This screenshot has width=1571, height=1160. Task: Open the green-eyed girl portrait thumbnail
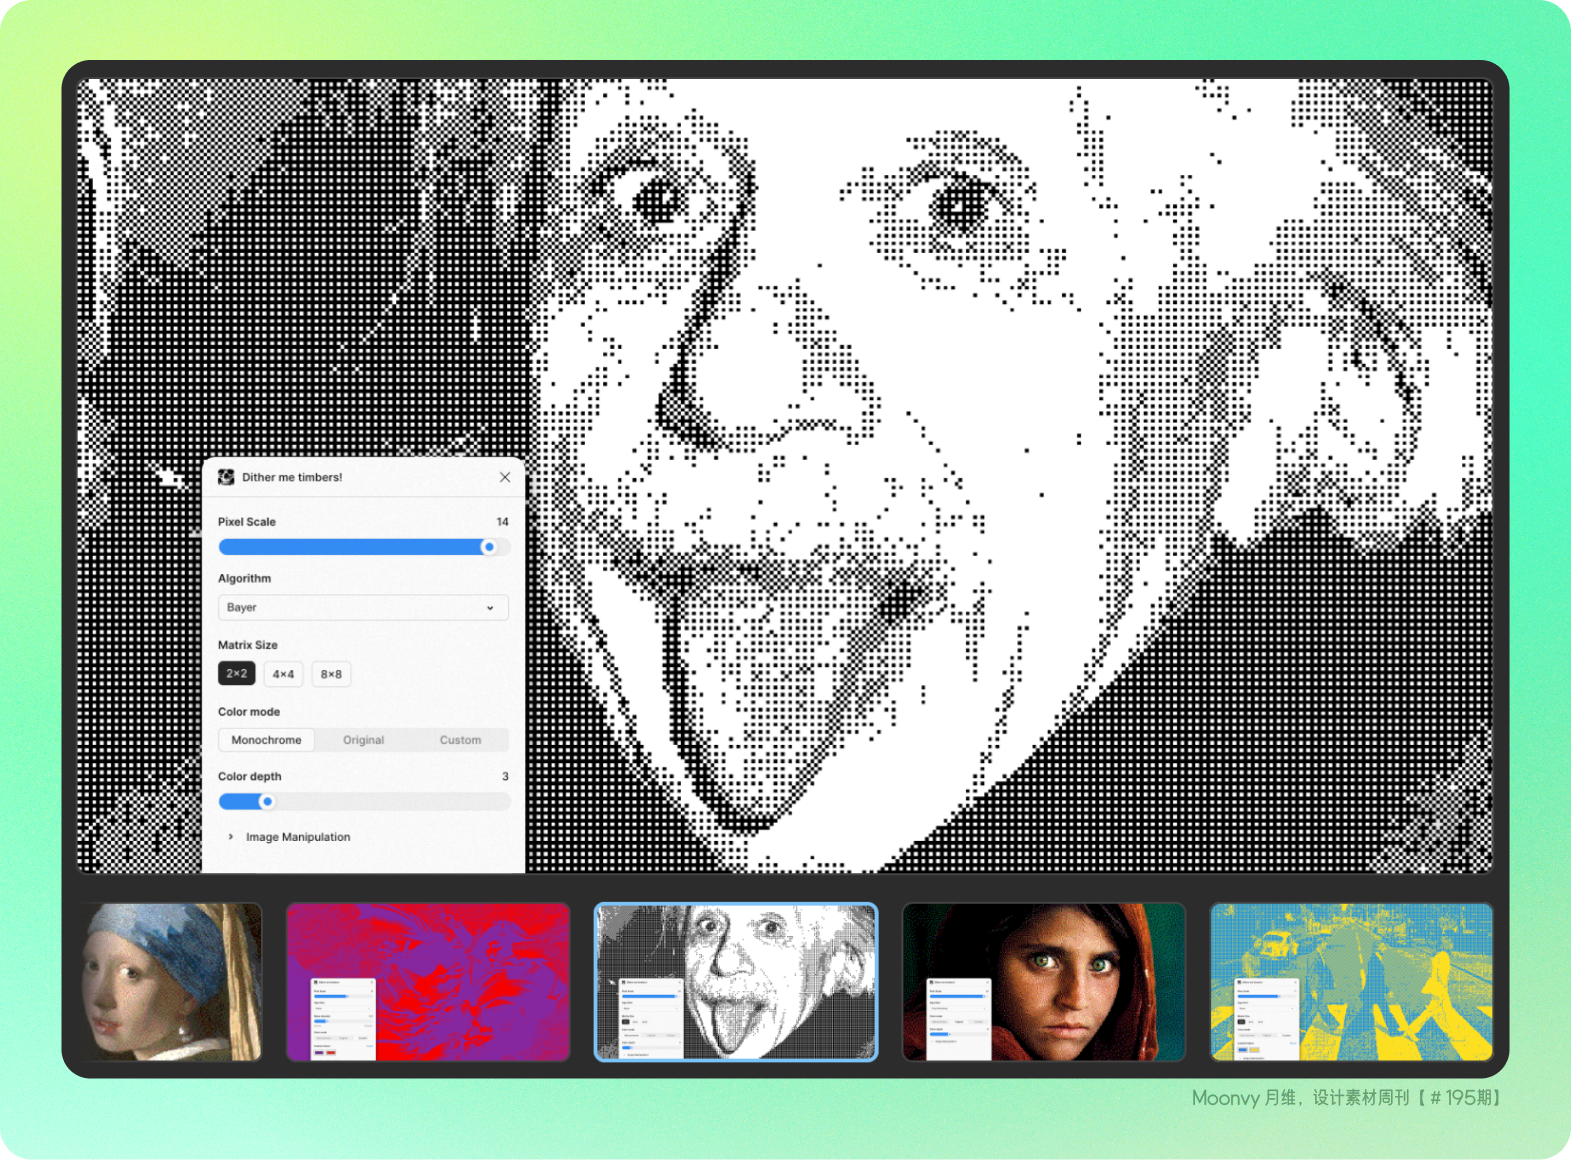[x=1043, y=981]
